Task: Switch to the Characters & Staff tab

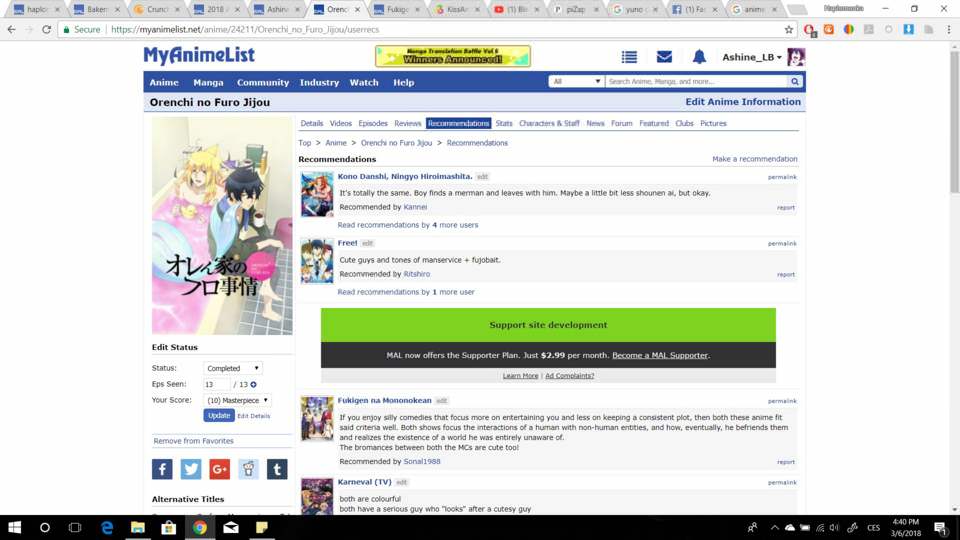Action: 549,123
